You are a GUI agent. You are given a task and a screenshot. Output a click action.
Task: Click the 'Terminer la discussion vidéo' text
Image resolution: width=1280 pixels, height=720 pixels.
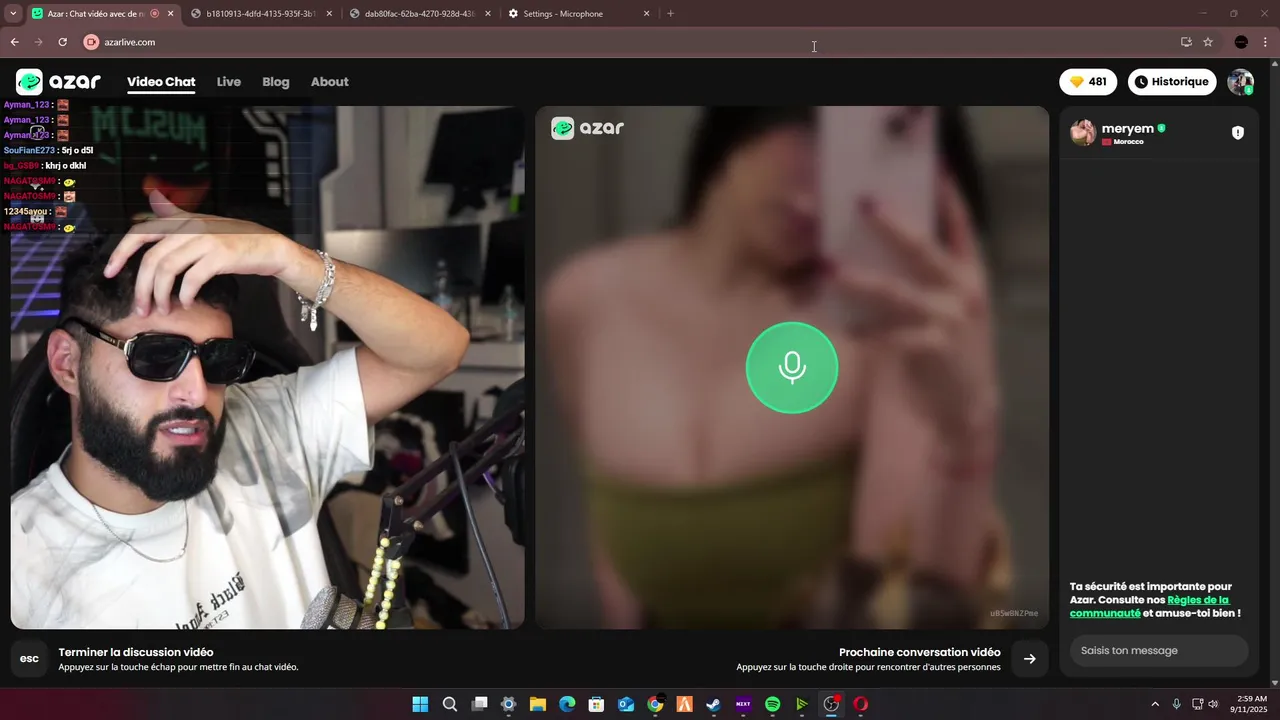136,652
